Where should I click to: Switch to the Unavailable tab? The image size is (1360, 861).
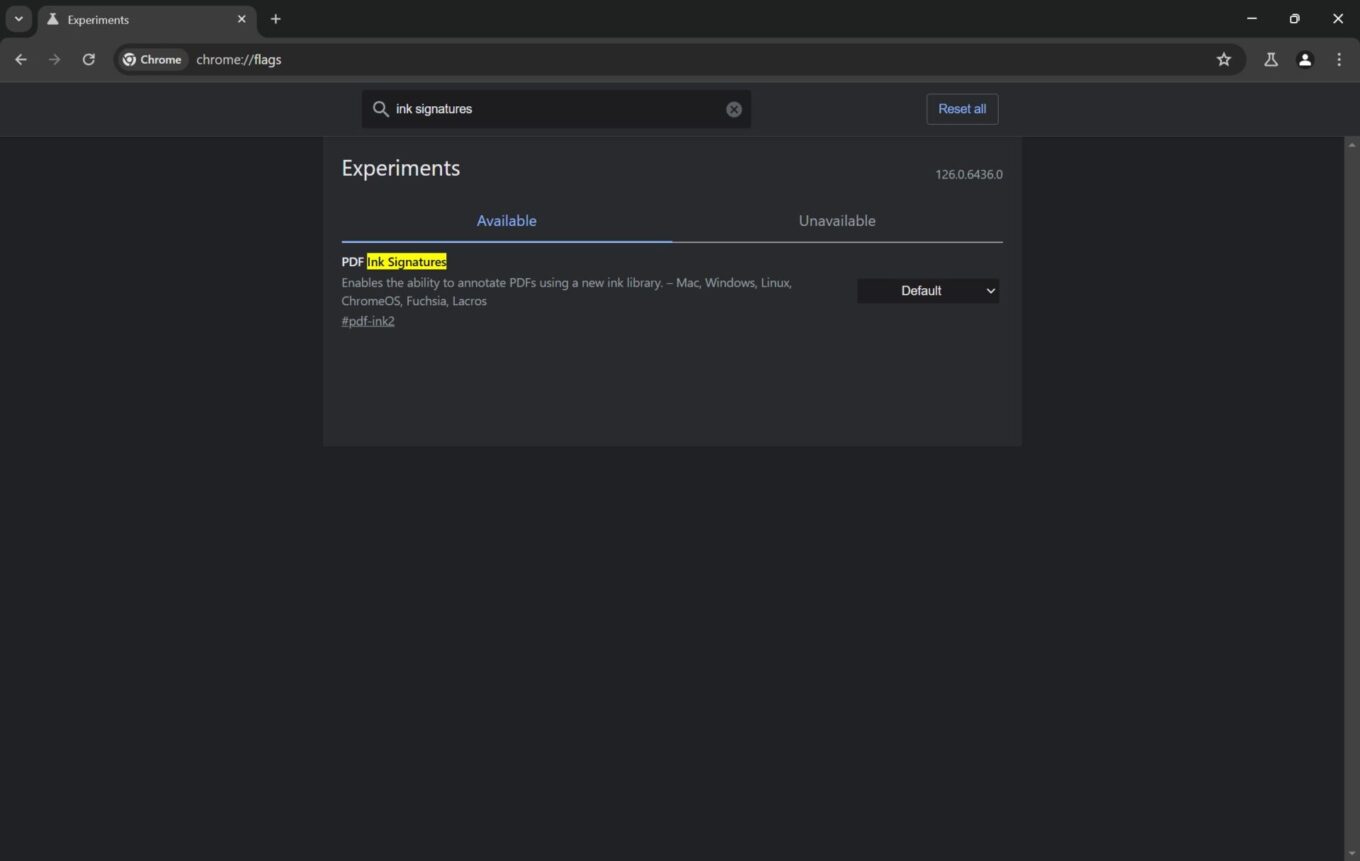coord(837,221)
